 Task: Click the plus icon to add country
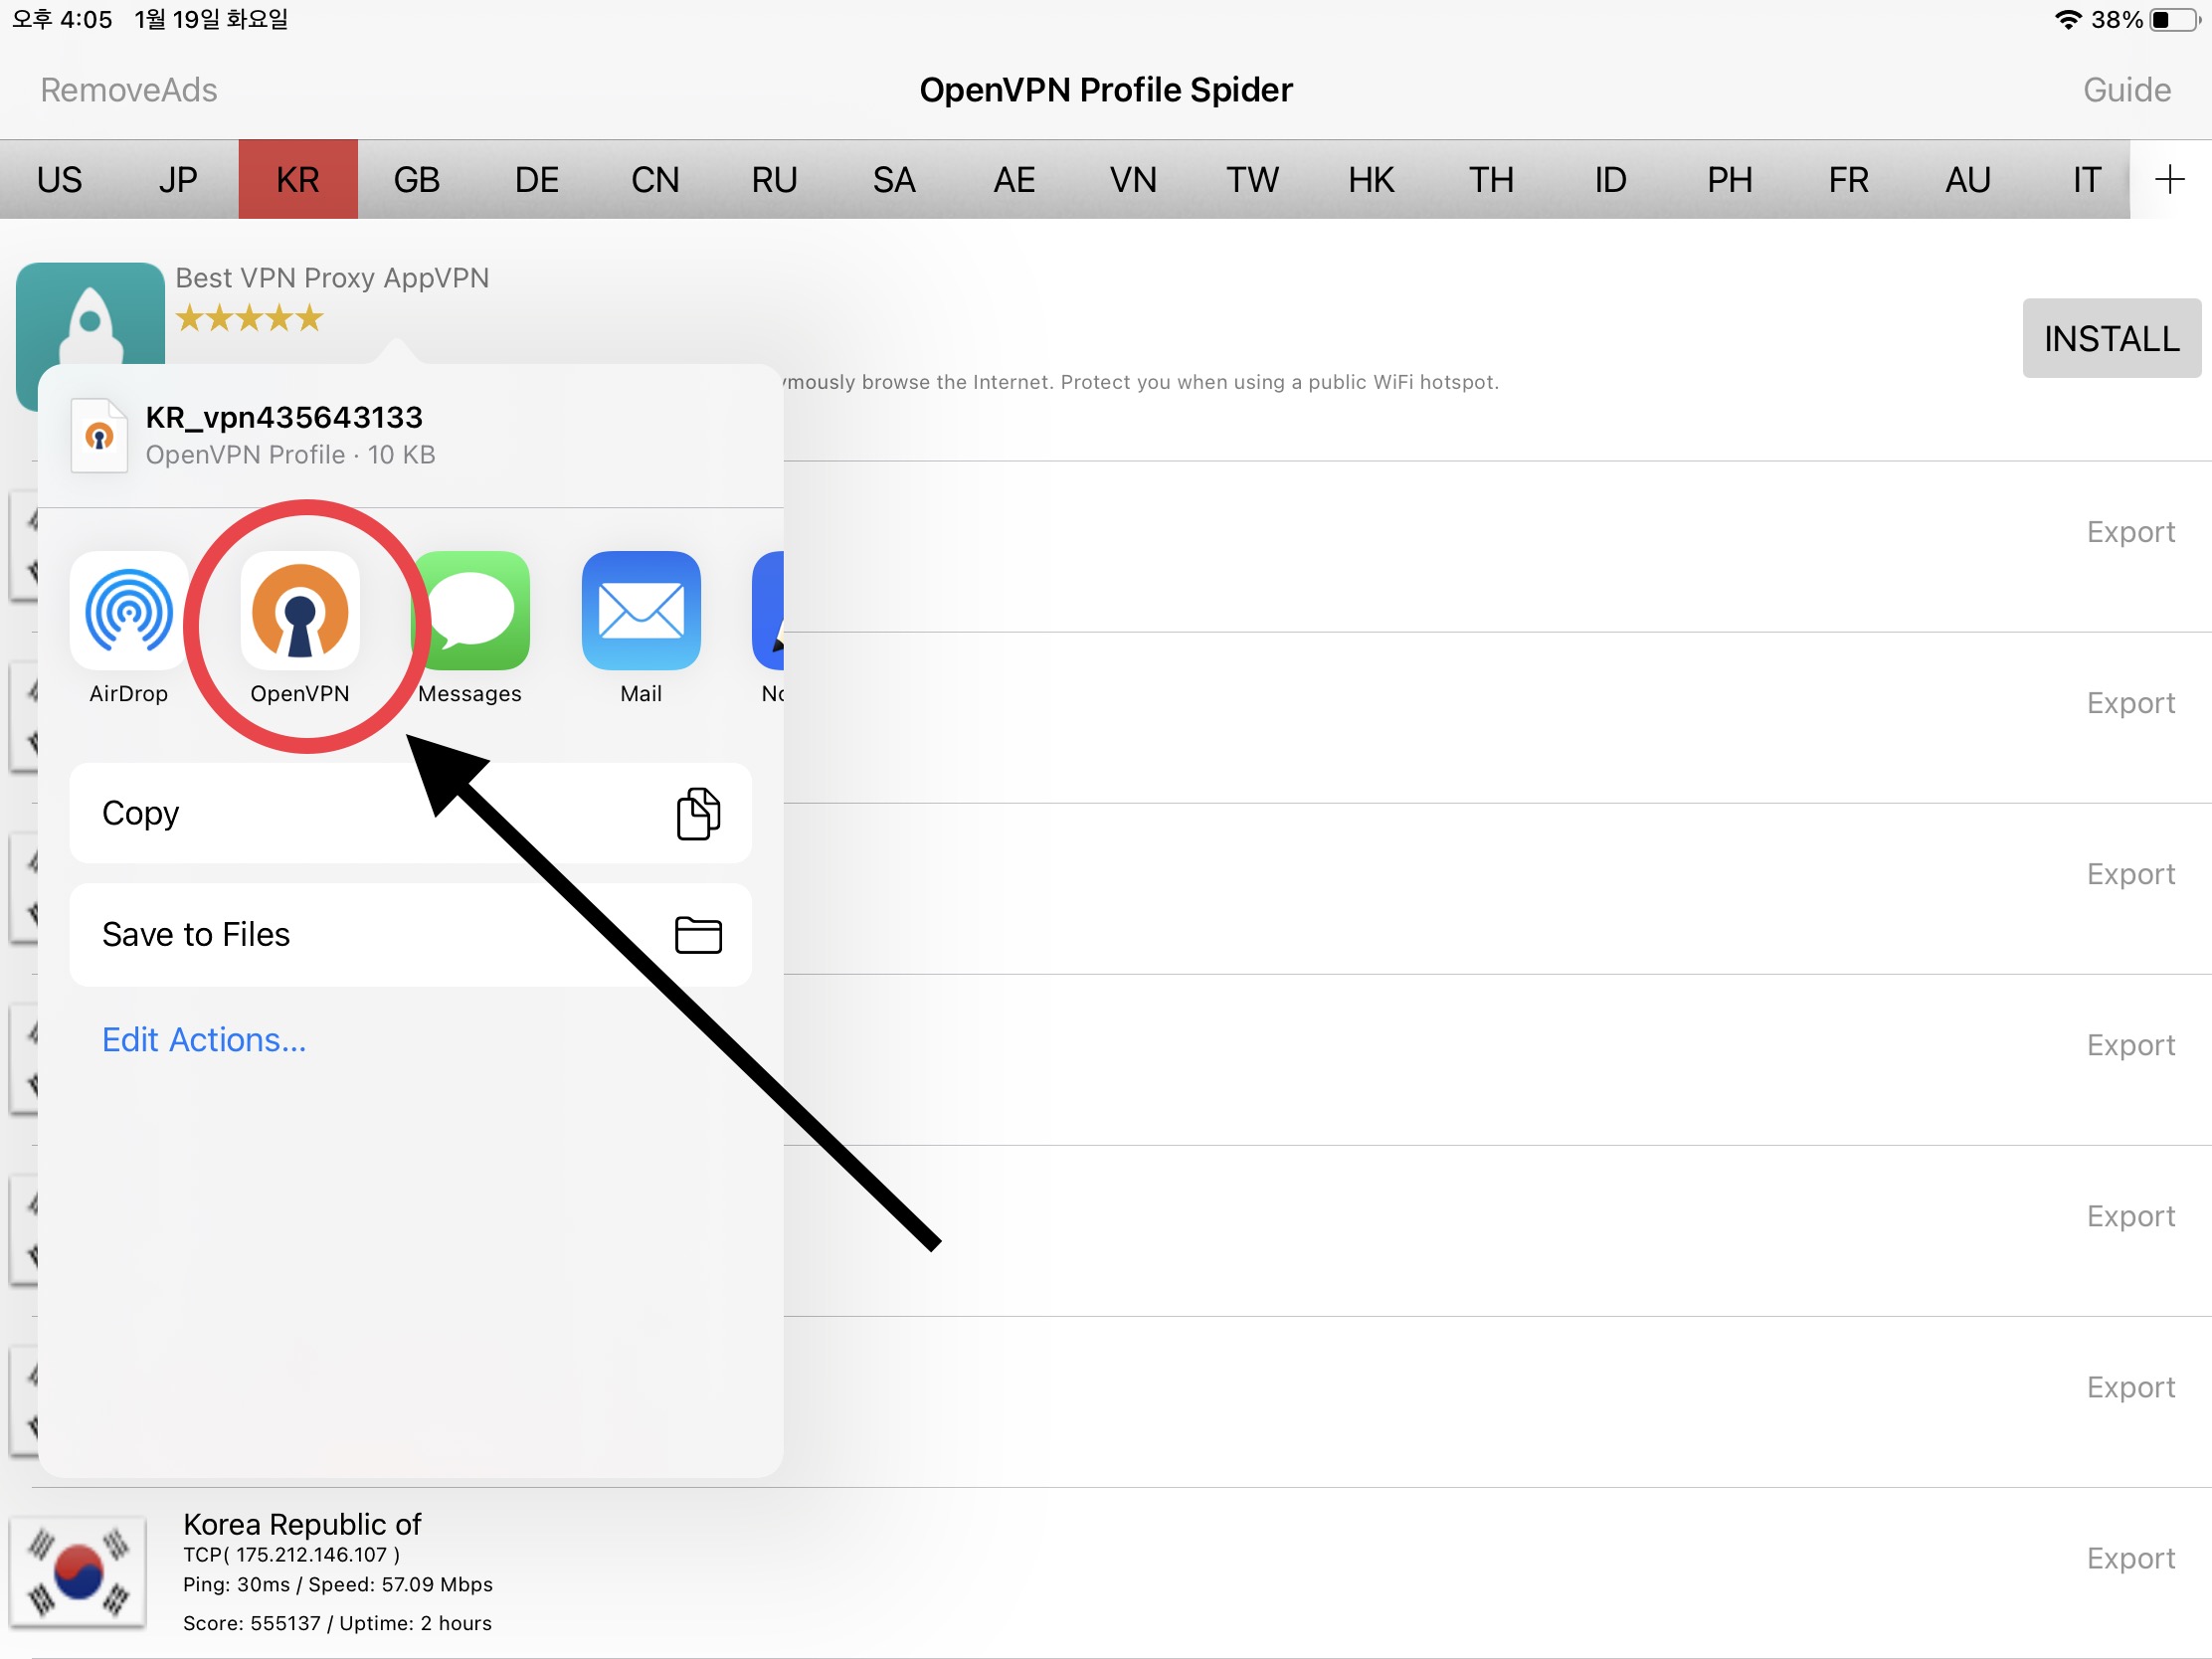pos(2169,180)
